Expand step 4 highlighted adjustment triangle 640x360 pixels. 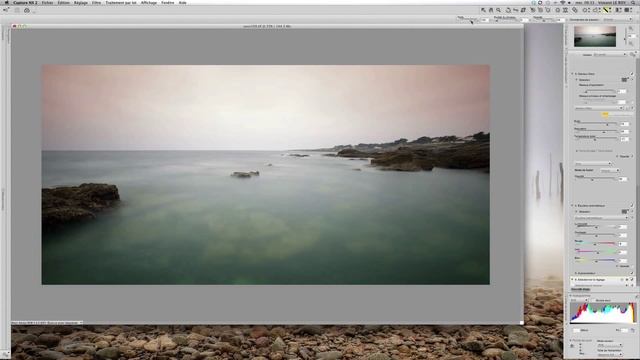572,280
